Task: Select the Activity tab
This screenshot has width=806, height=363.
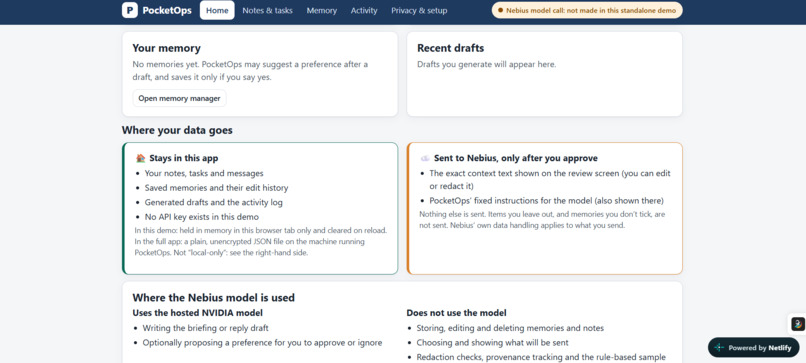Action: point(364,10)
